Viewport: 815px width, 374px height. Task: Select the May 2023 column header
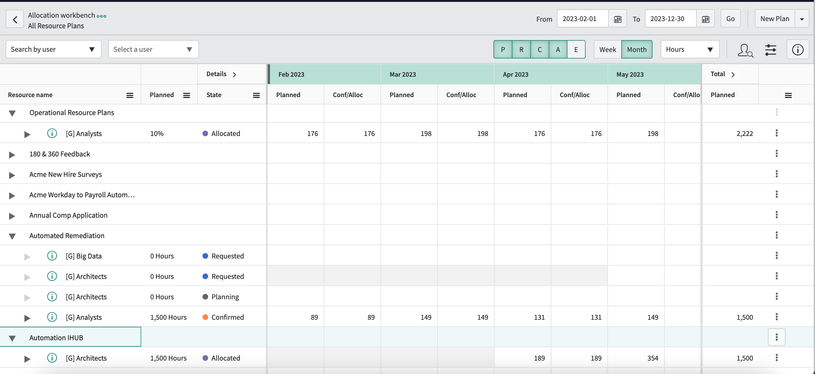[x=654, y=74]
